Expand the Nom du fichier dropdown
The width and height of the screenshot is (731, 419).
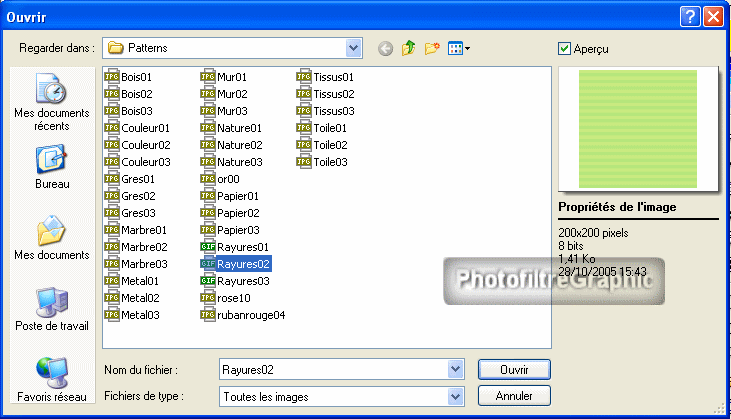tap(456, 370)
